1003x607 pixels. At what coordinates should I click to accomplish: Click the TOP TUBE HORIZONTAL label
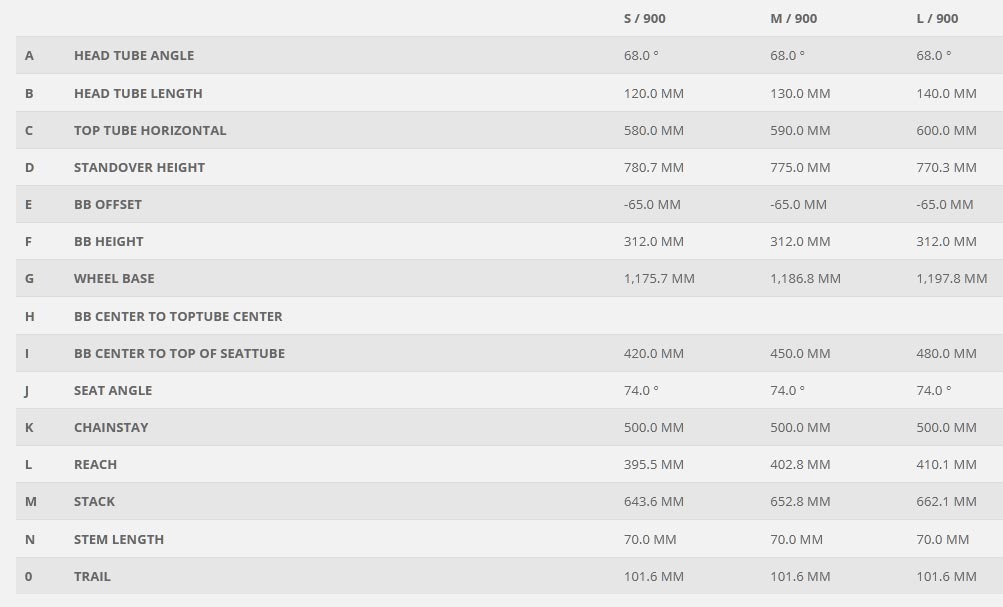click(x=150, y=130)
